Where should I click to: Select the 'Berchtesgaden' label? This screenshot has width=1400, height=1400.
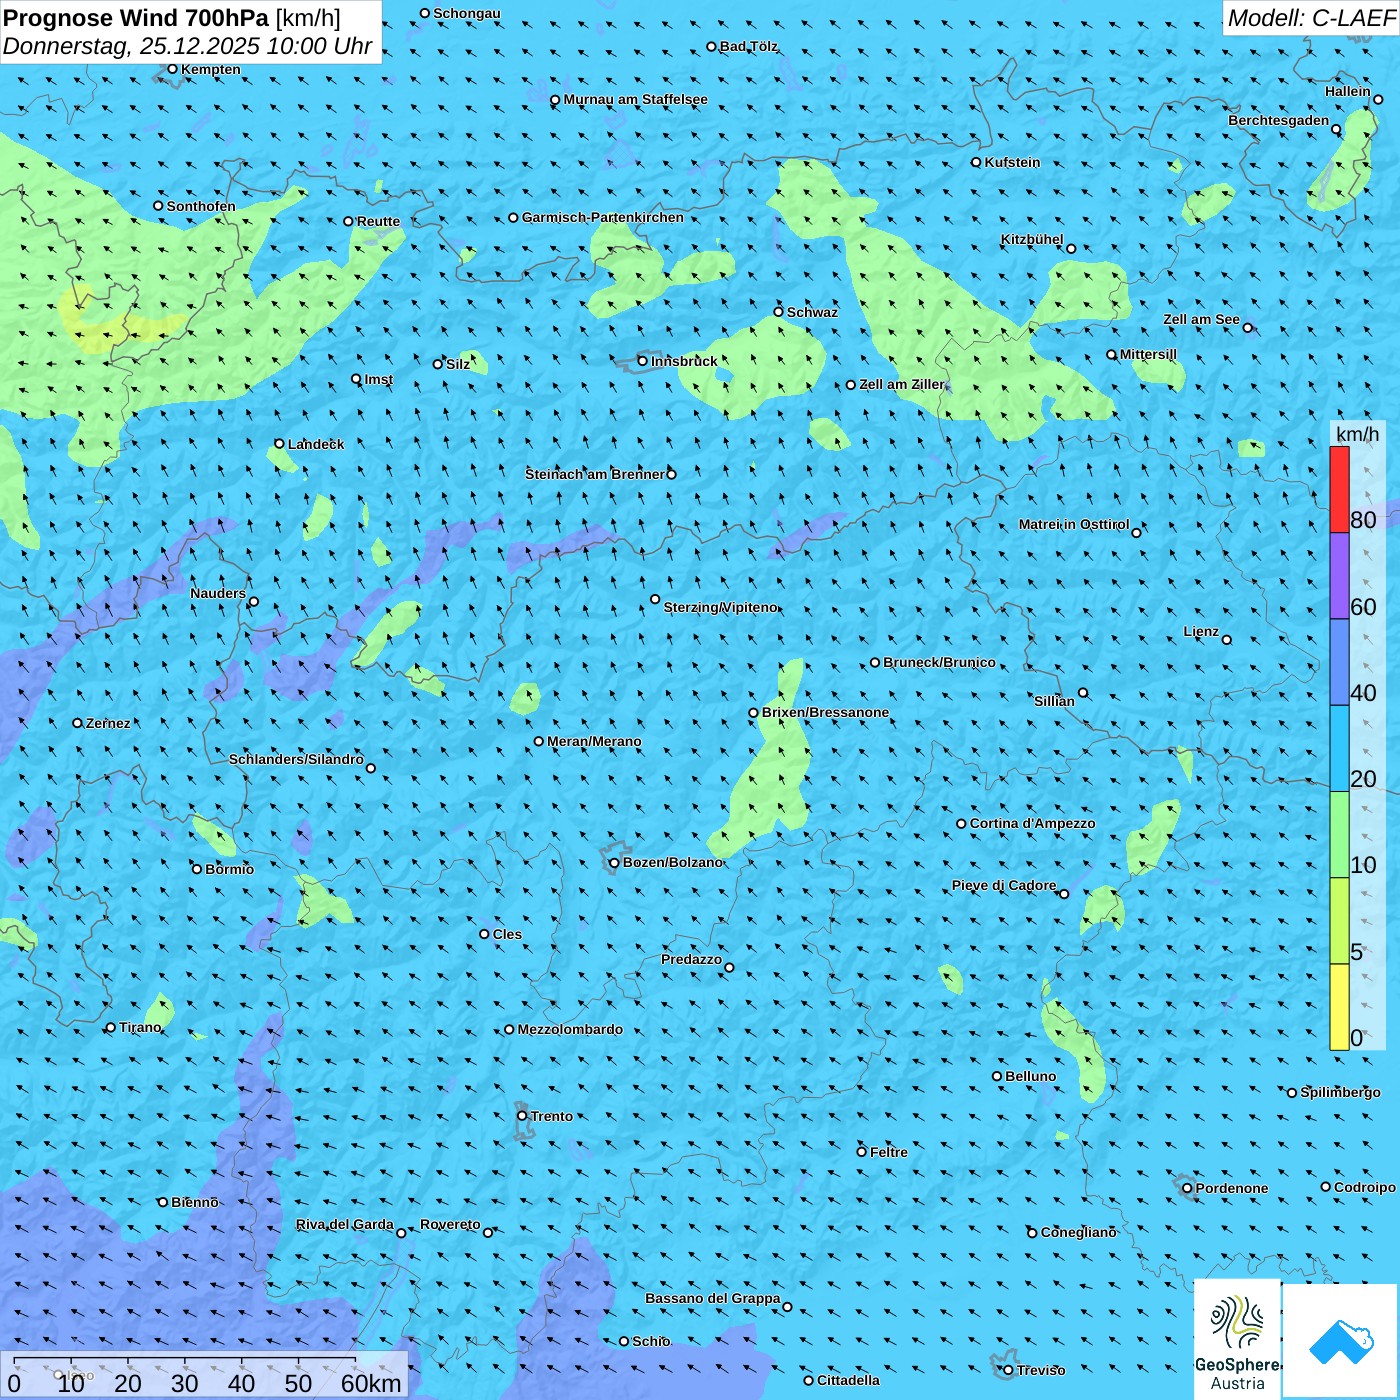[1279, 120]
